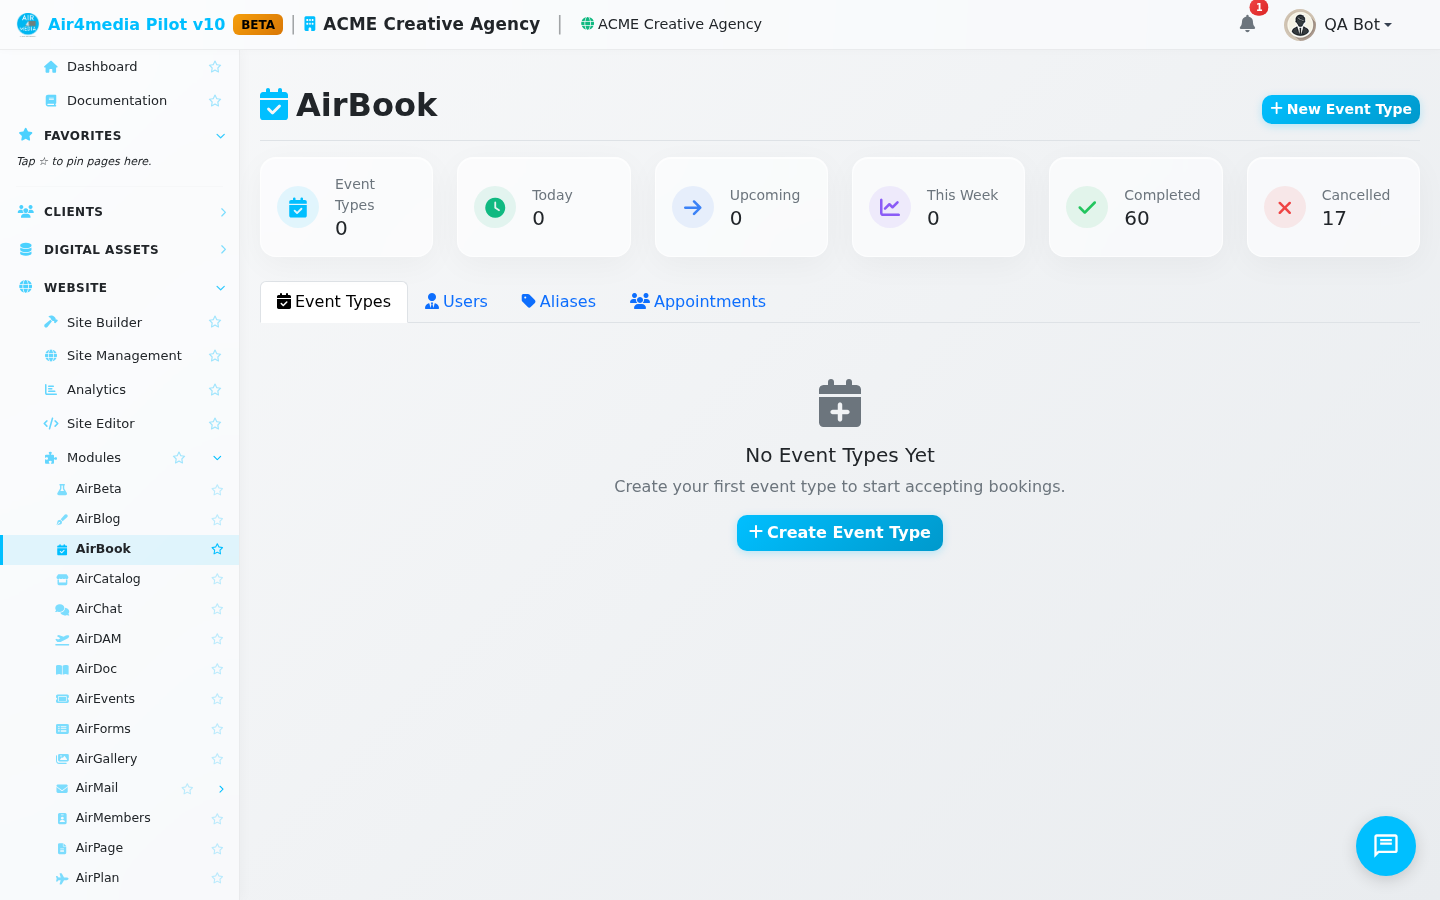The image size is (1440, 900).
Task: Select the Event Types tab
Action: pos(334,302)
